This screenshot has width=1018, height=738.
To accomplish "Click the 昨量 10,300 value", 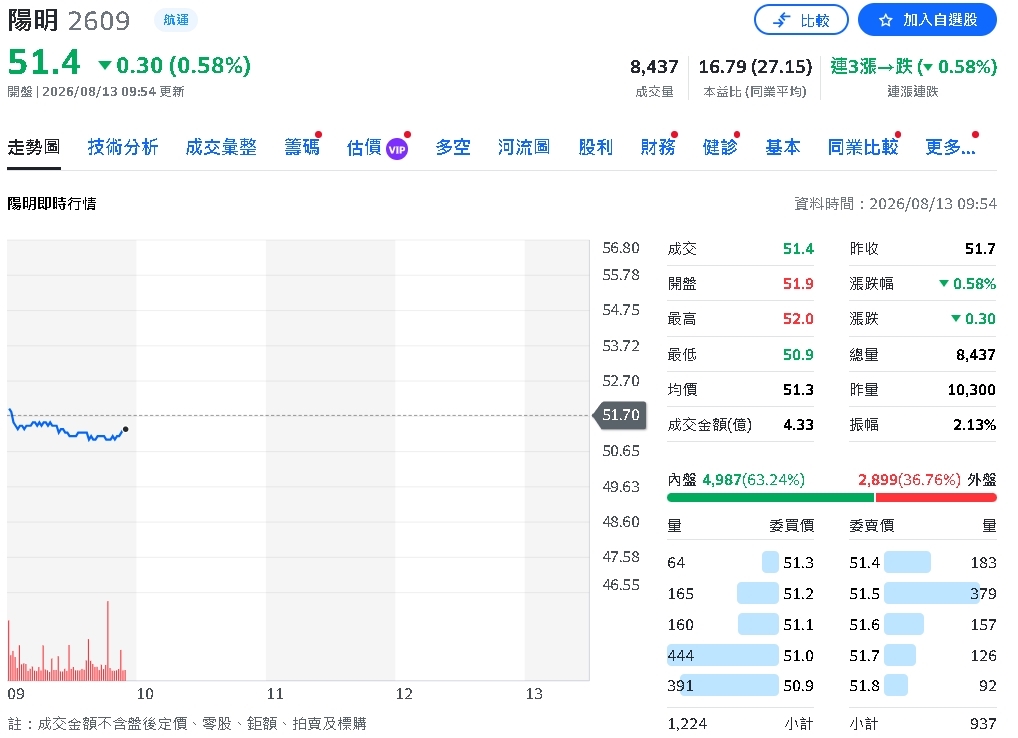I will (x=971, y=389).
